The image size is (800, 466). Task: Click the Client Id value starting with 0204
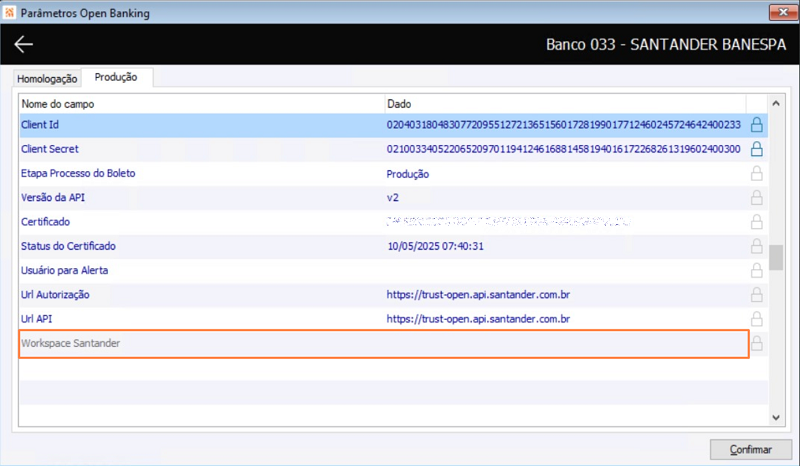click(563, 125)
